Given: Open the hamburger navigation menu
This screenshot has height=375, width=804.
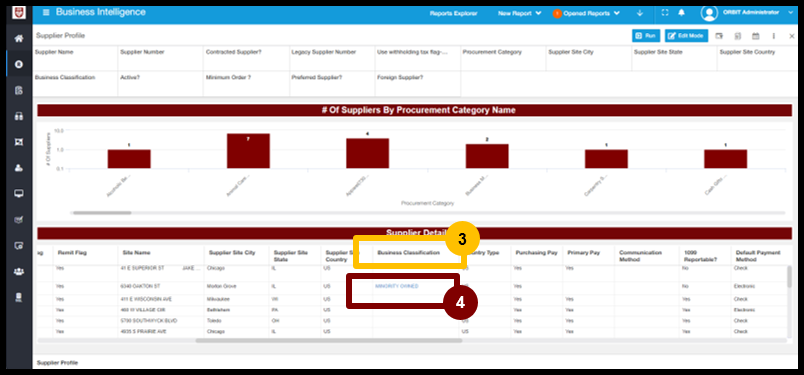Looking at the screenshot, I should tap(46, 12).
